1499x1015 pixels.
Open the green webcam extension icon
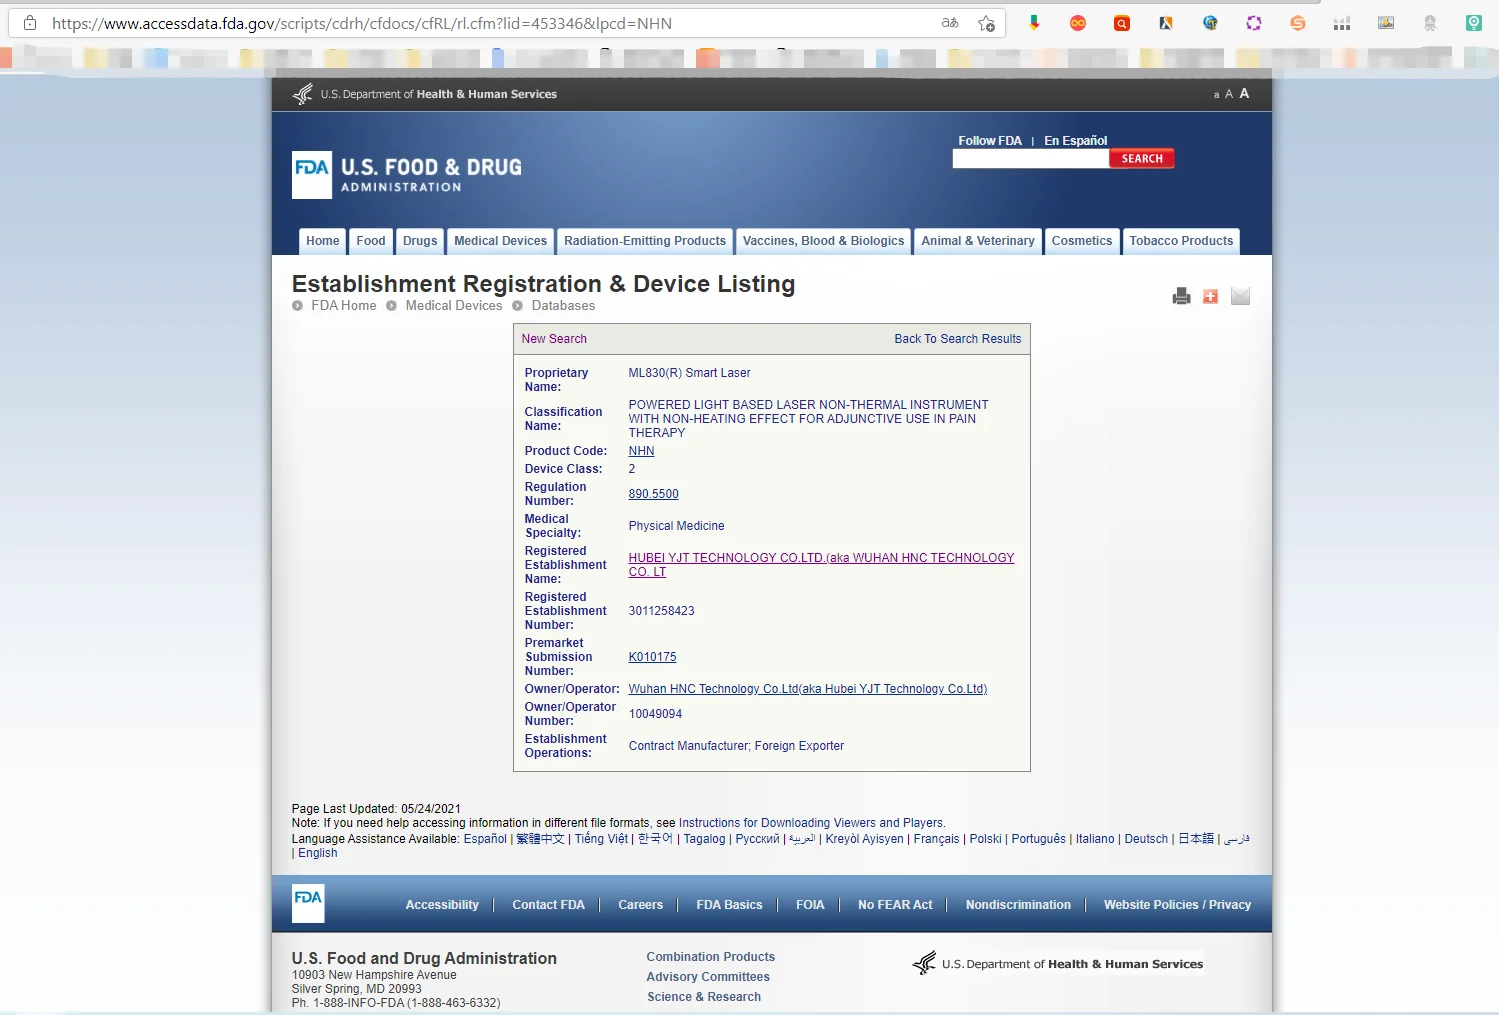click(x=1474, y=23)
